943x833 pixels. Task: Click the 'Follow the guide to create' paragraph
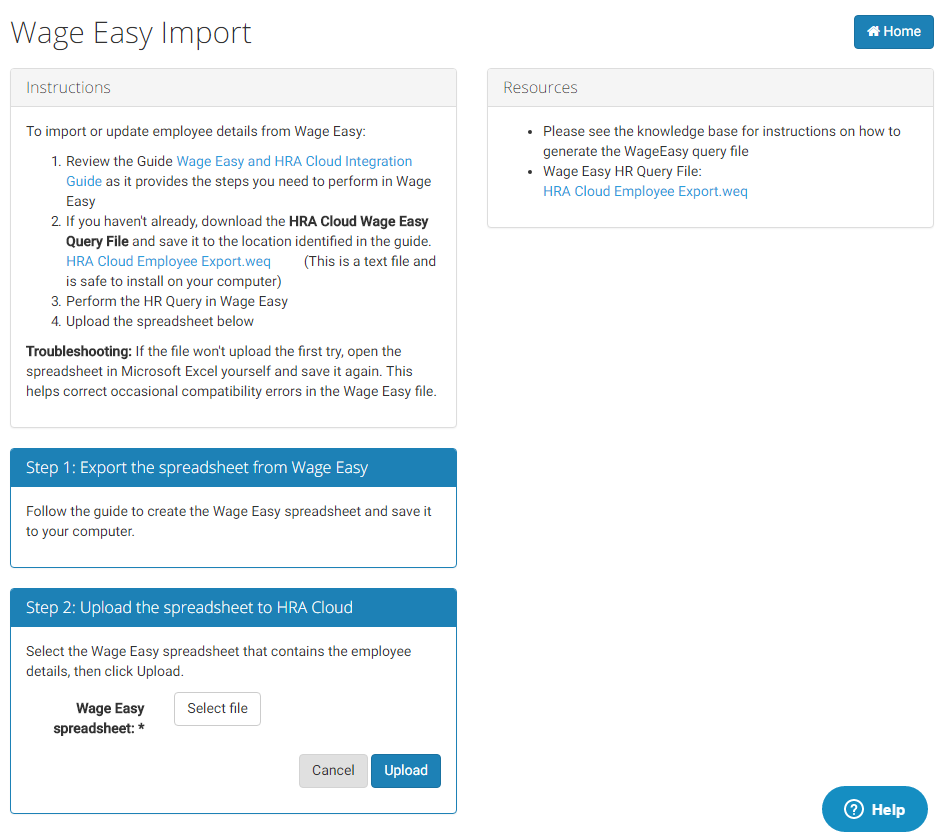tap(229, 521)
